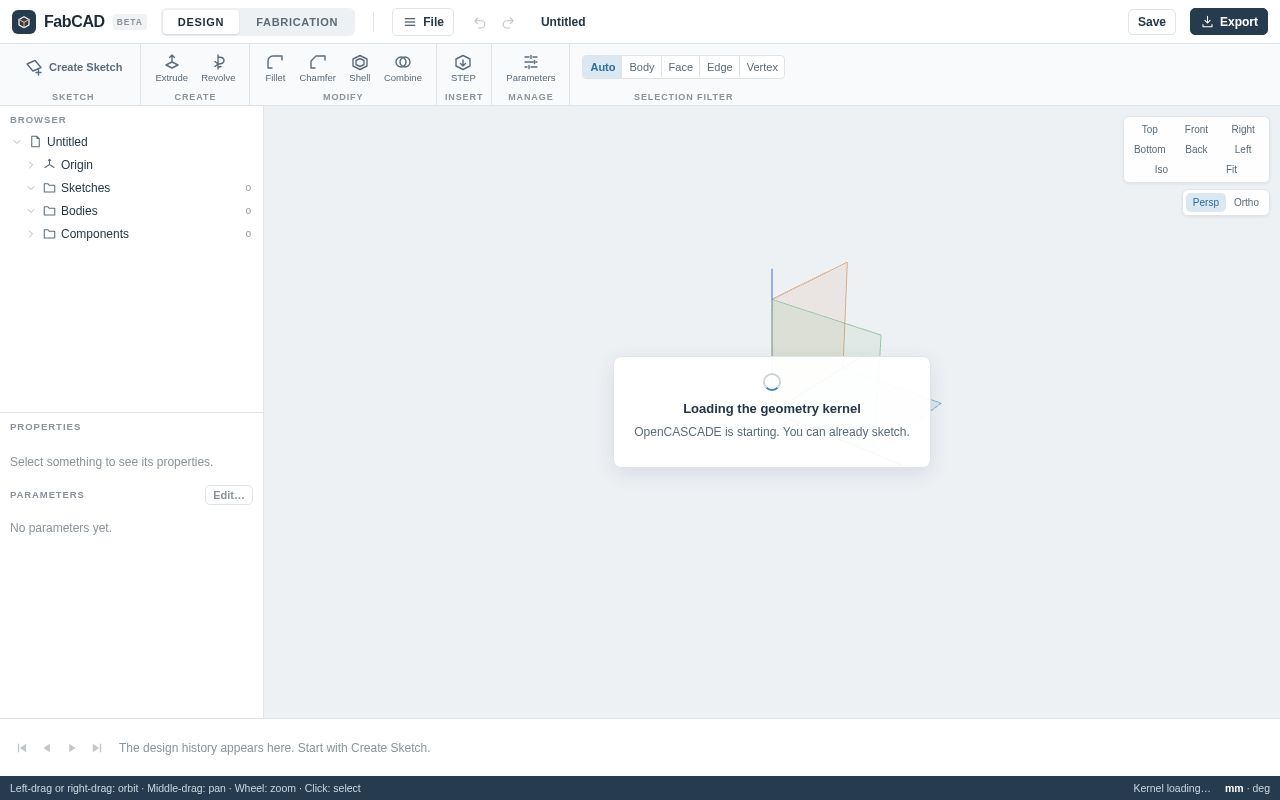Image resolution: width=1280 pixels, height=800 pixels.
Task: Click the Save button
Action: [x=1152, y=22]
